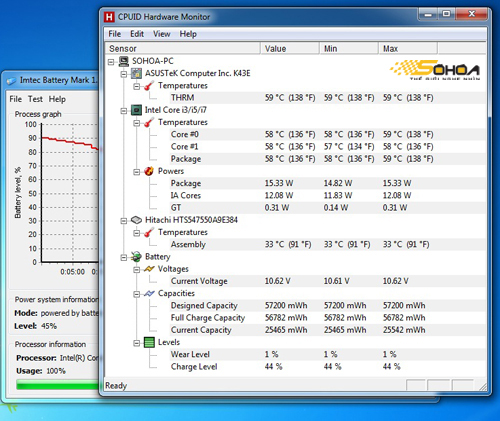Collapse the Hitachi HTS547550A9E384 node

[x=124, y=221]
